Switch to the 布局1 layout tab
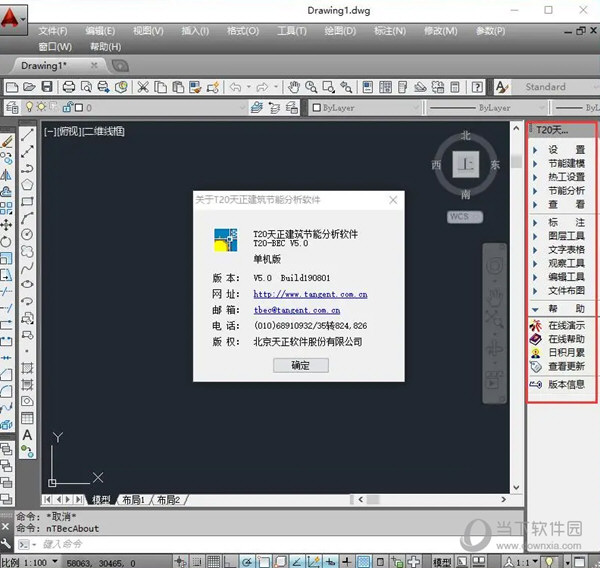This screenshot has width=600, height=568. click(134, 500)
